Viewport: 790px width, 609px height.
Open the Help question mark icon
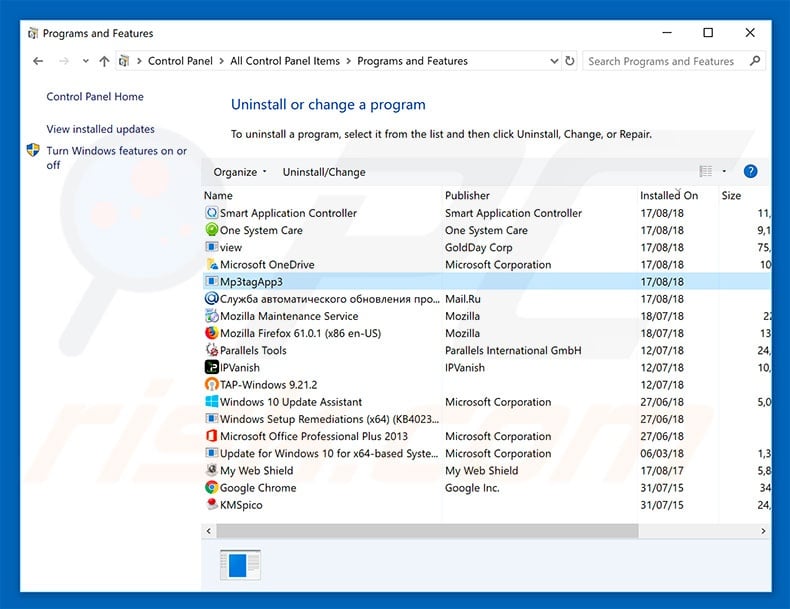[x=750, y=171]
